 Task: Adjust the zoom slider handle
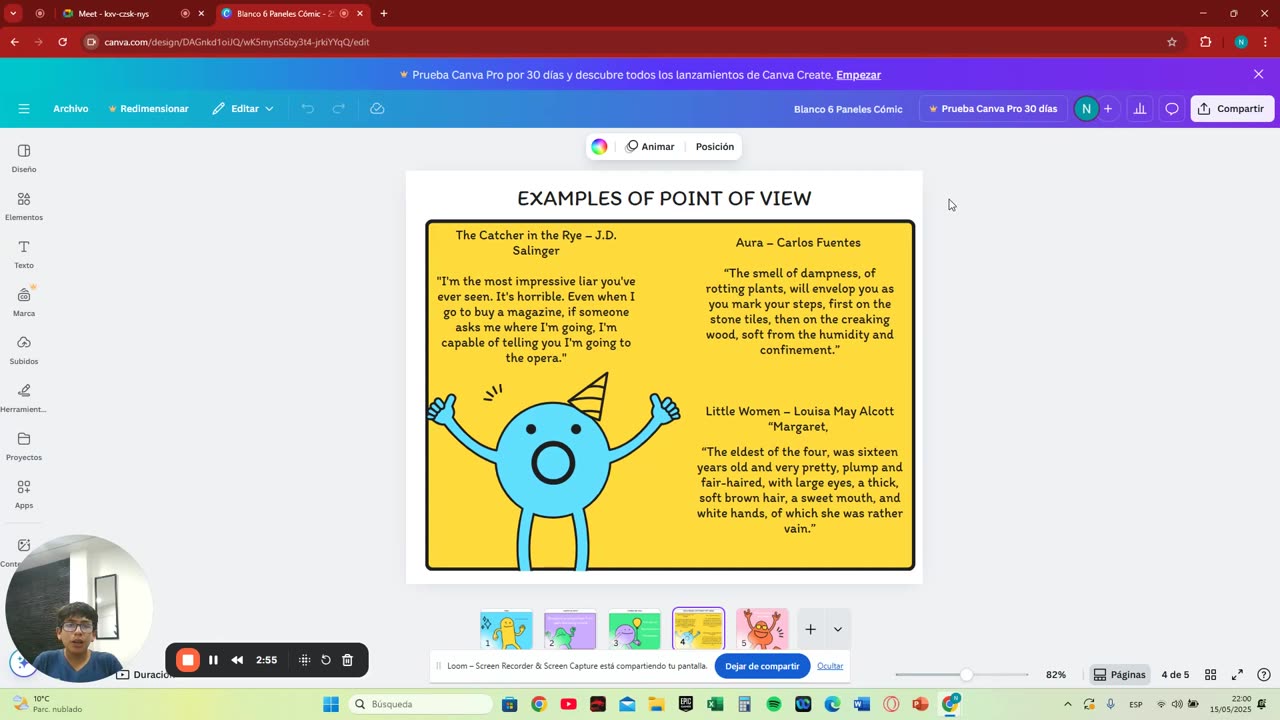coord(966,675)
